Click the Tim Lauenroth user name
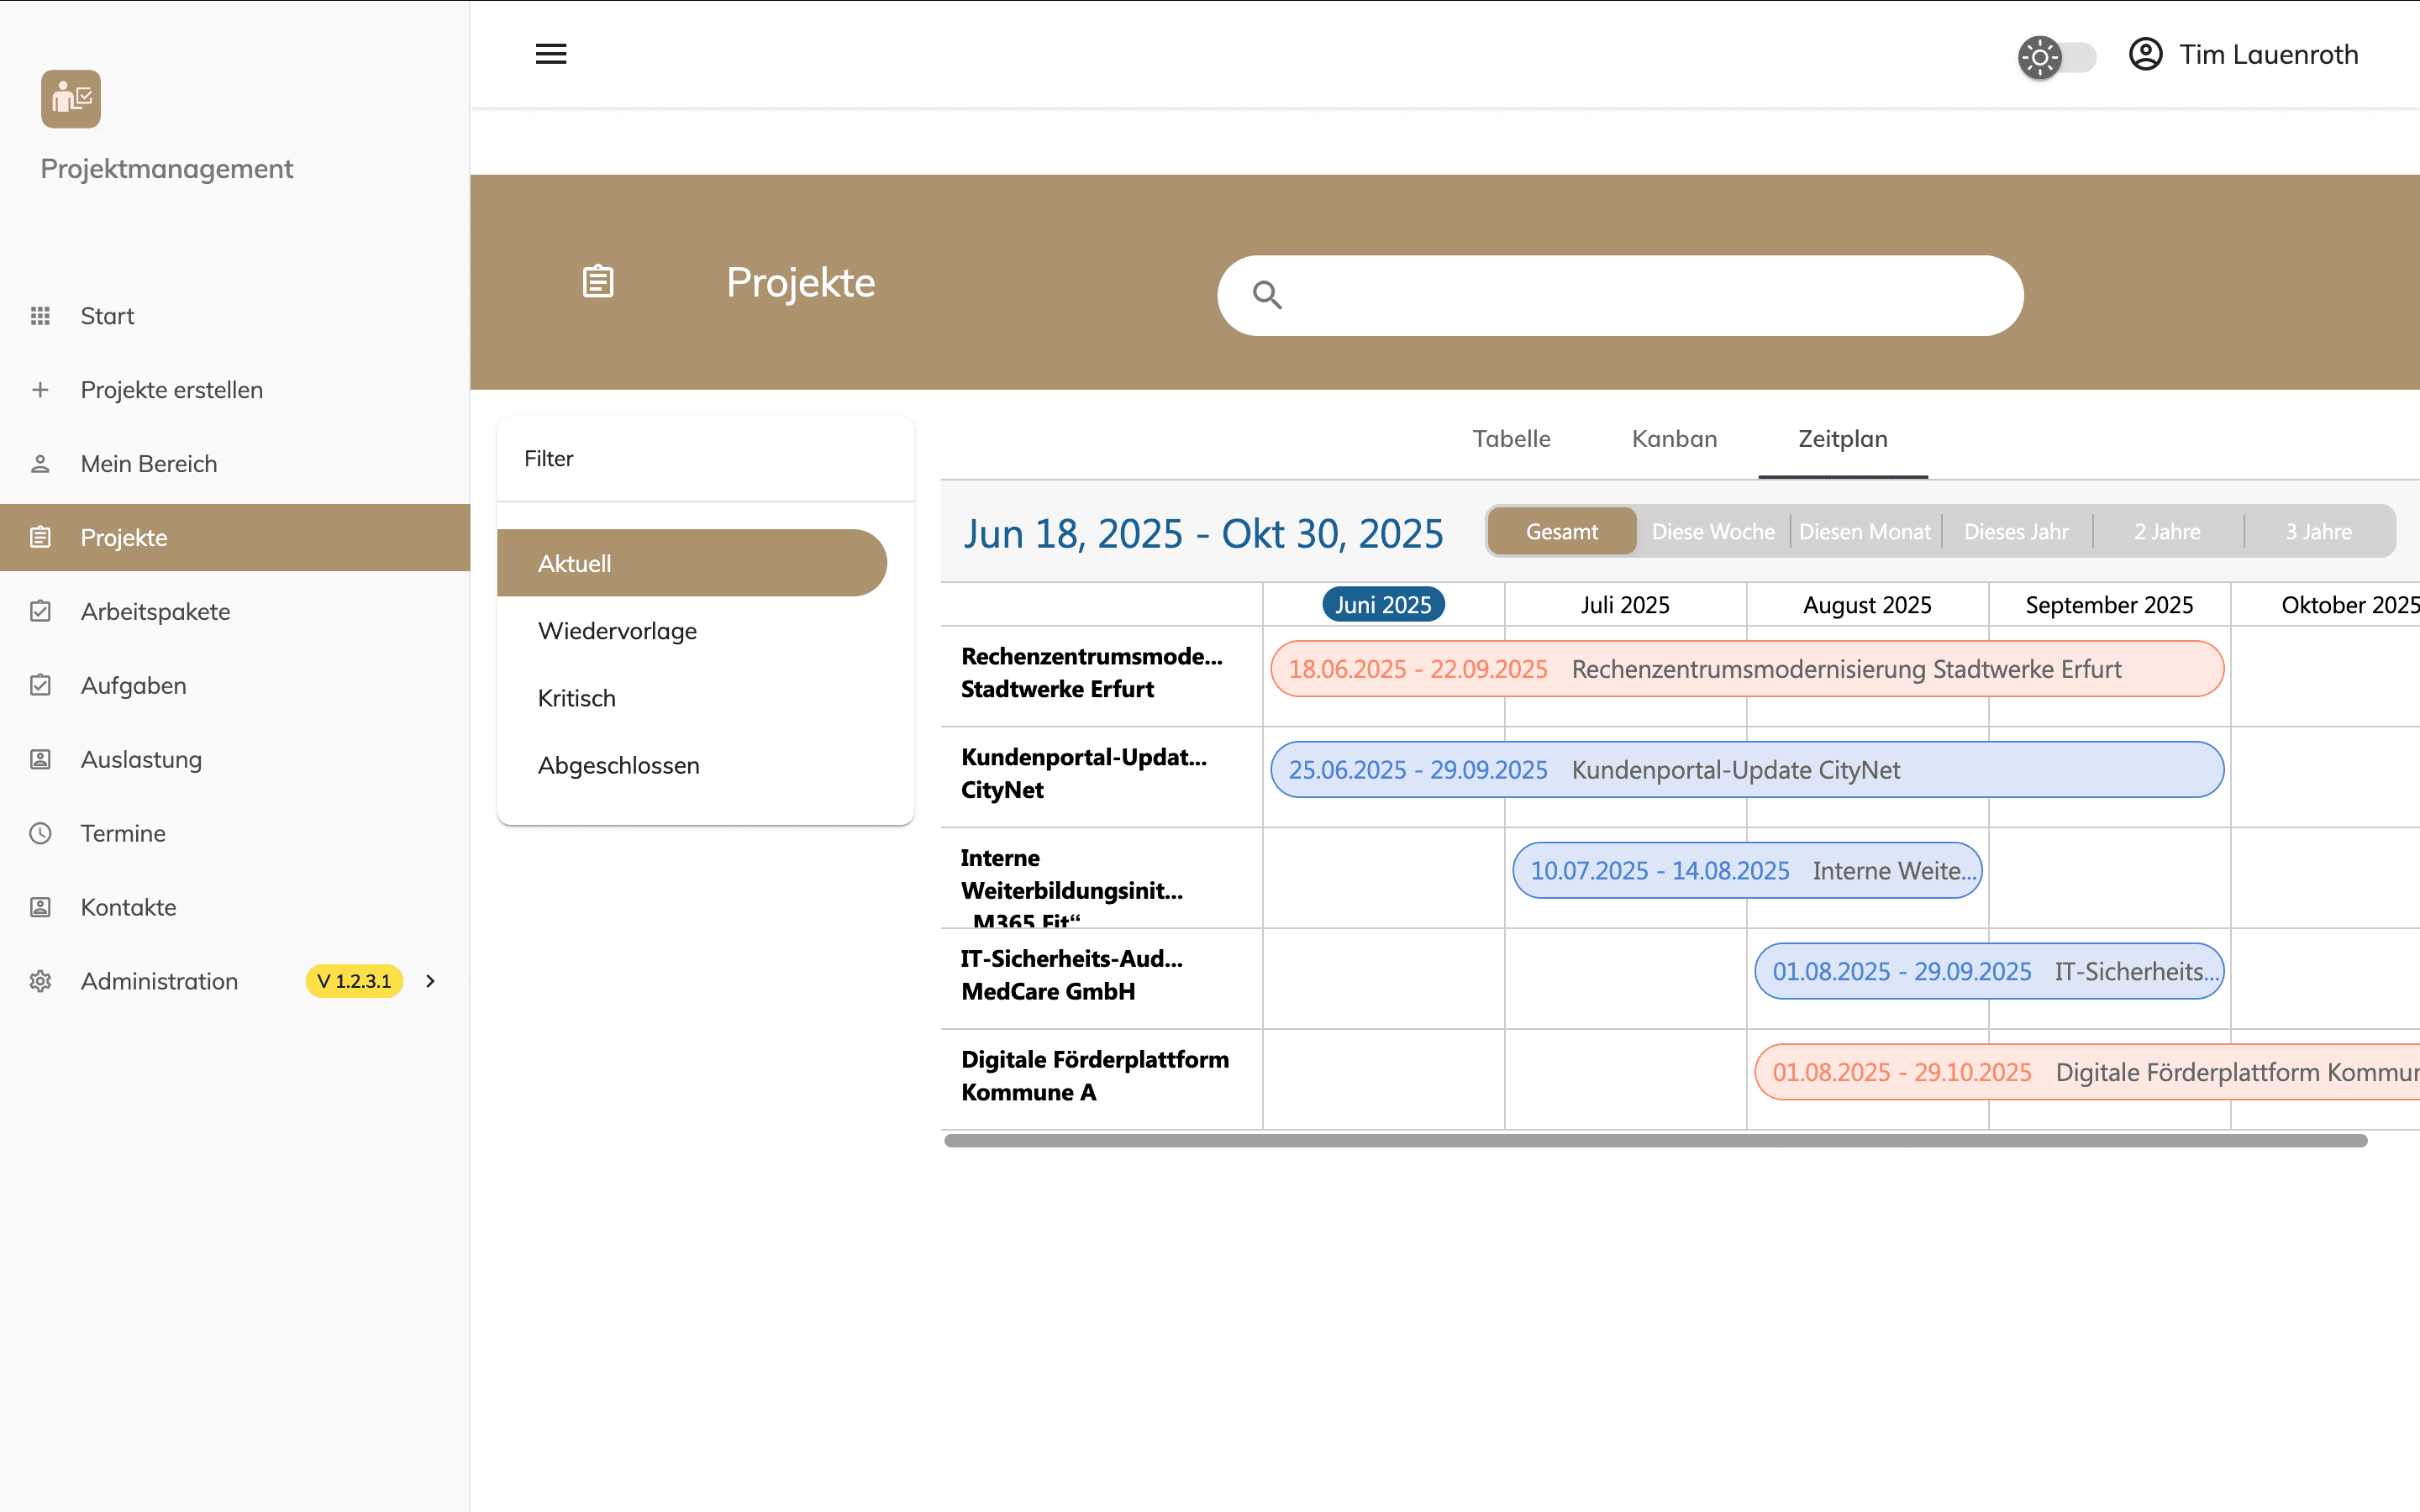The width and height of the screenshot is (2420, 1512). (x=2268, y=54)
